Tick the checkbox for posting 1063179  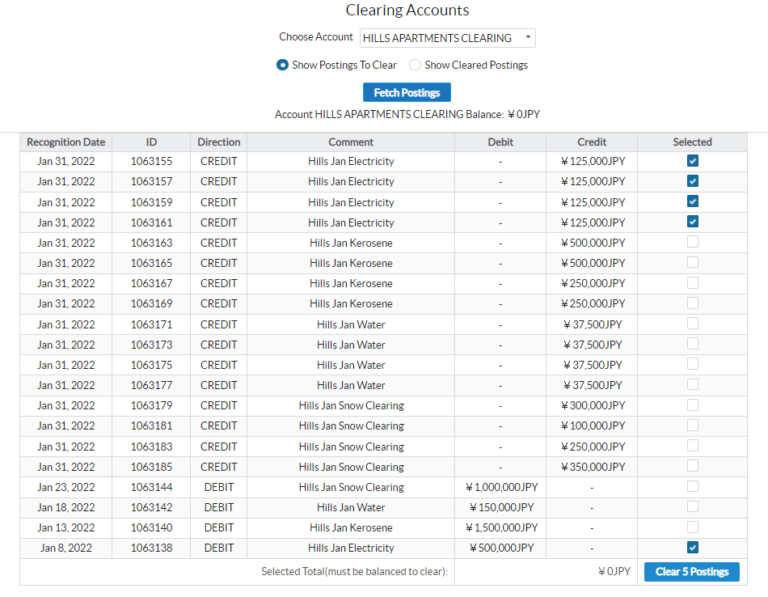click(x=692, y=405)
